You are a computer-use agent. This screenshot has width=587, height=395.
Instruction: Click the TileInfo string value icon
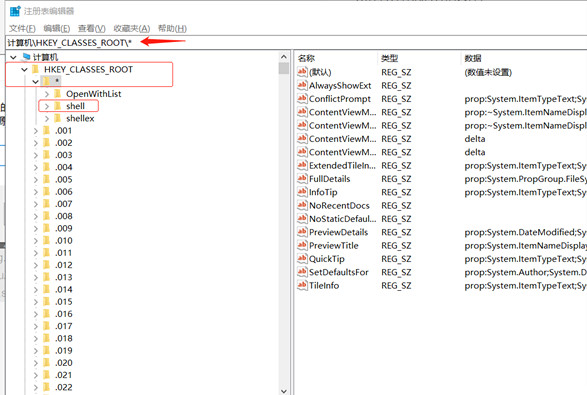point(302,285)
